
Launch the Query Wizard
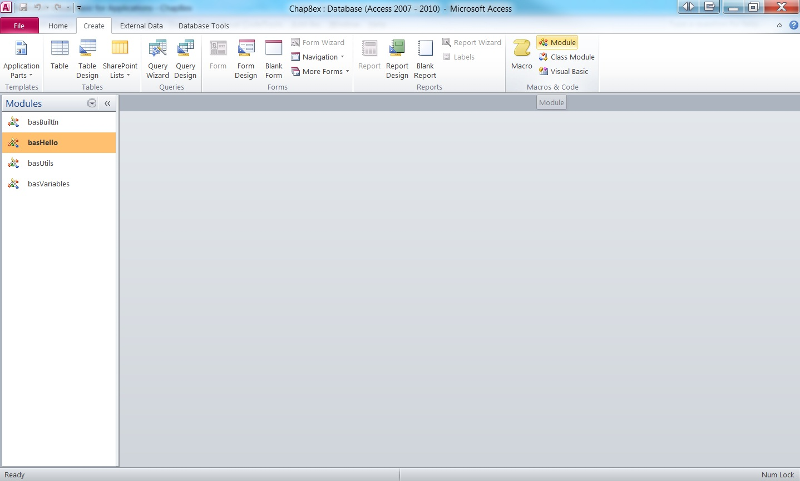[157, 59]
